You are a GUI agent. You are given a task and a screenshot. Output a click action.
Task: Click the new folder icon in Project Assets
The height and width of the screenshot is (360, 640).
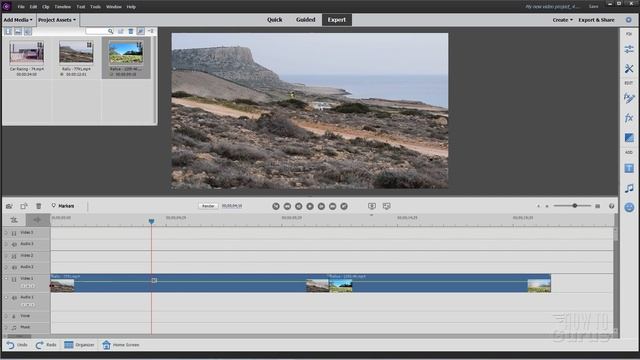120,31
